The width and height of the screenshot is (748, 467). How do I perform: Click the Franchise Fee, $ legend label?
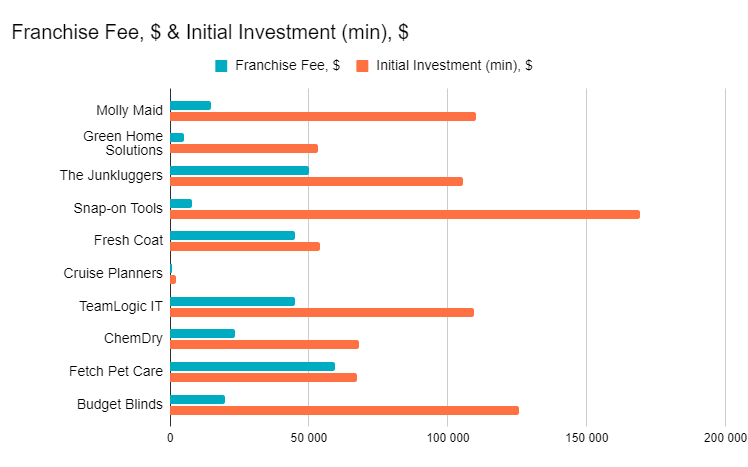287,65
